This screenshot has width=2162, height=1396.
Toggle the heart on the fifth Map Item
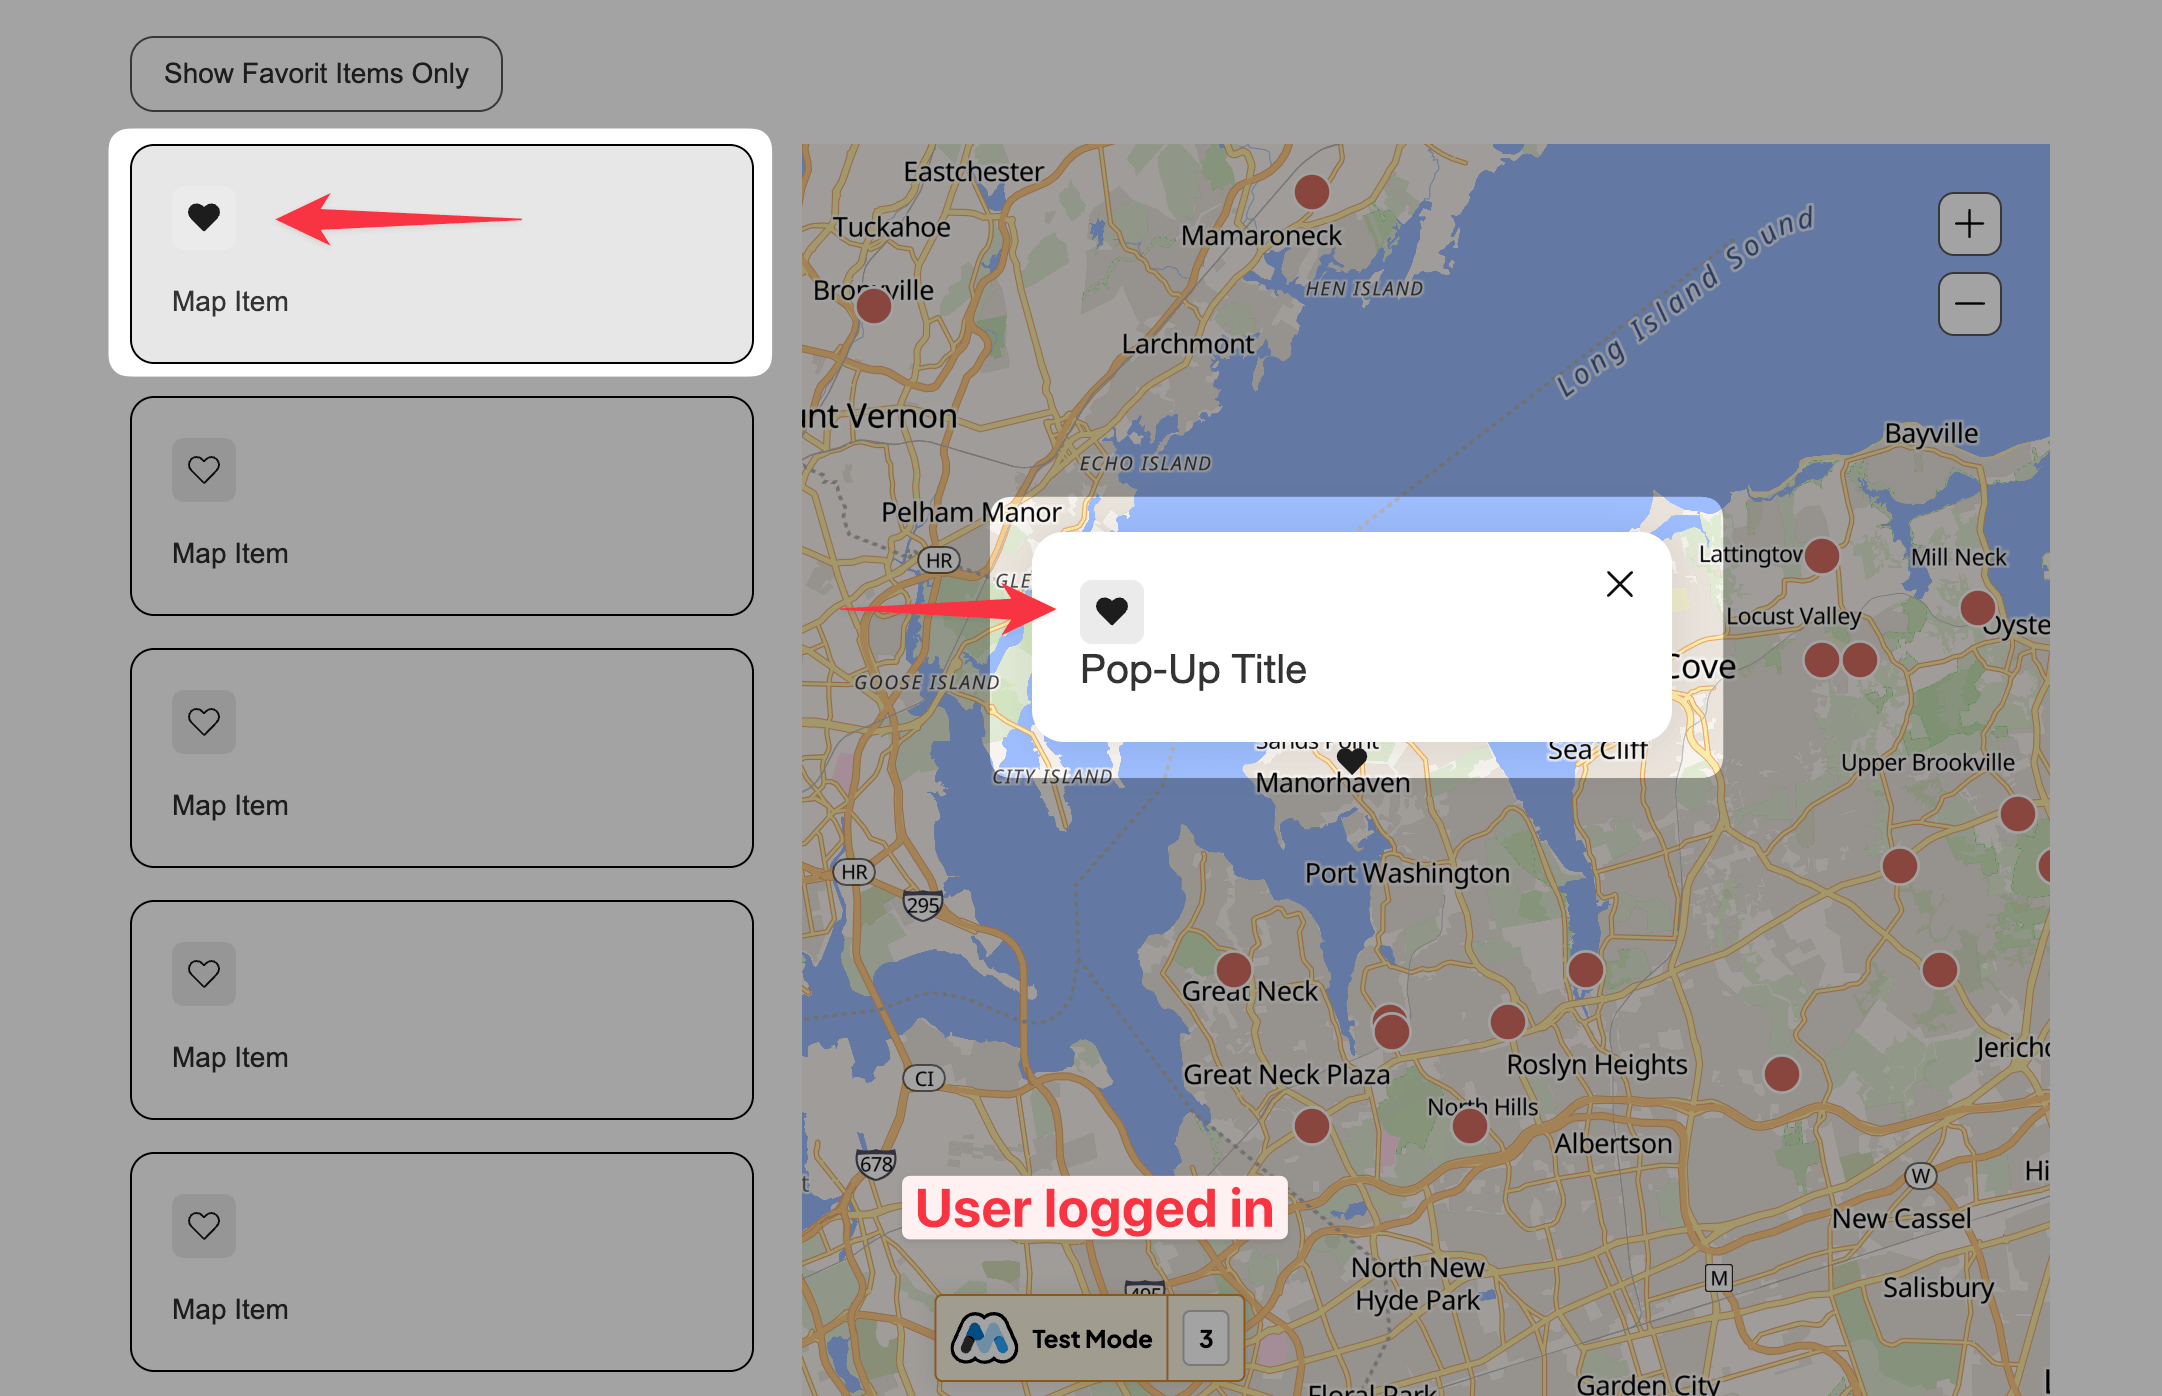(x=204, y=1225)
